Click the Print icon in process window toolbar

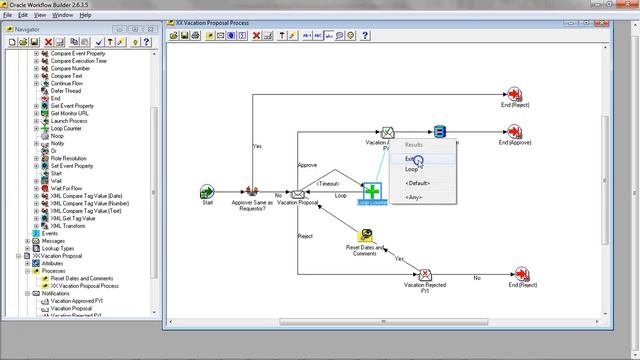pos(196,36)
